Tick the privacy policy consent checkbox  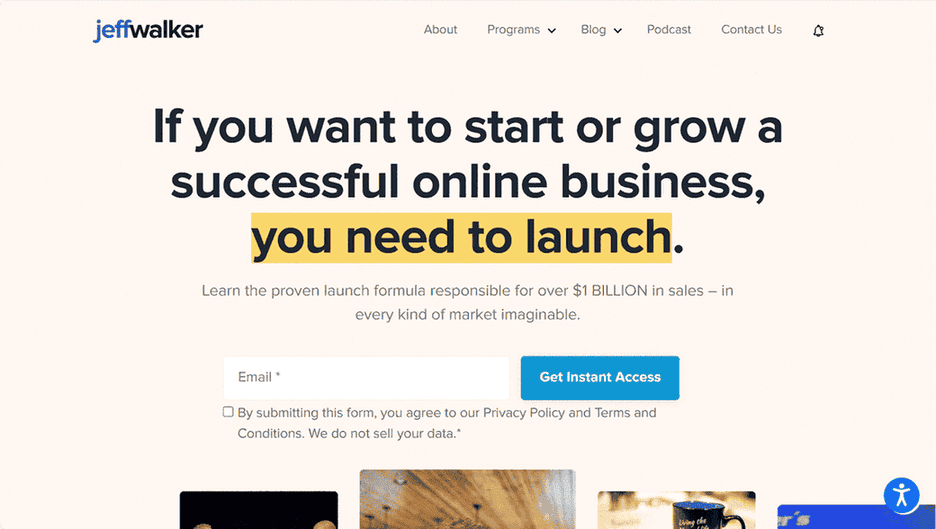click(228, 412)
